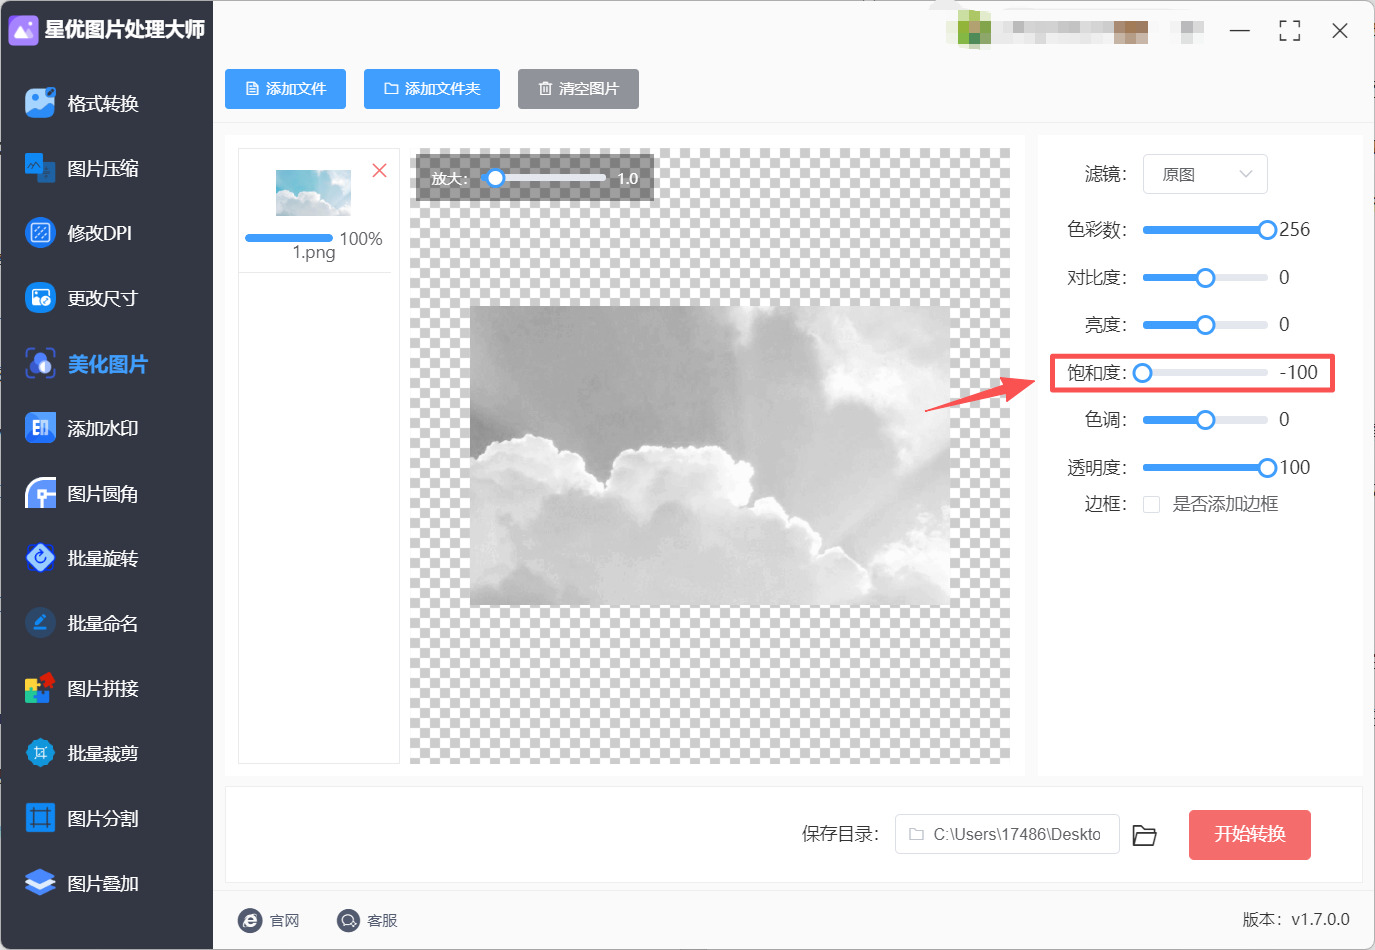1375x950 pixels.
Task: Click the 保存目录 path input field
Action: (1007, 834)
